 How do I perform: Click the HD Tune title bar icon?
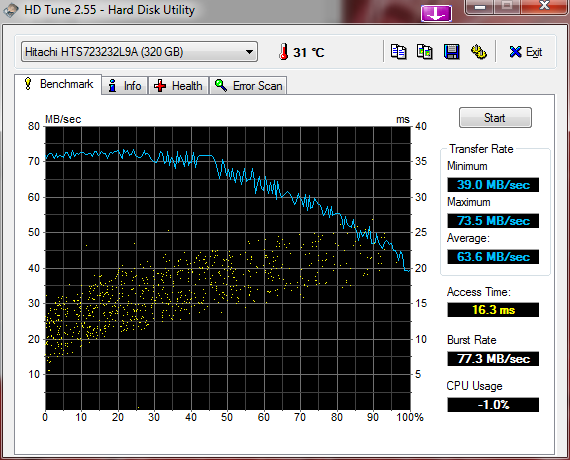click(10, 10)
